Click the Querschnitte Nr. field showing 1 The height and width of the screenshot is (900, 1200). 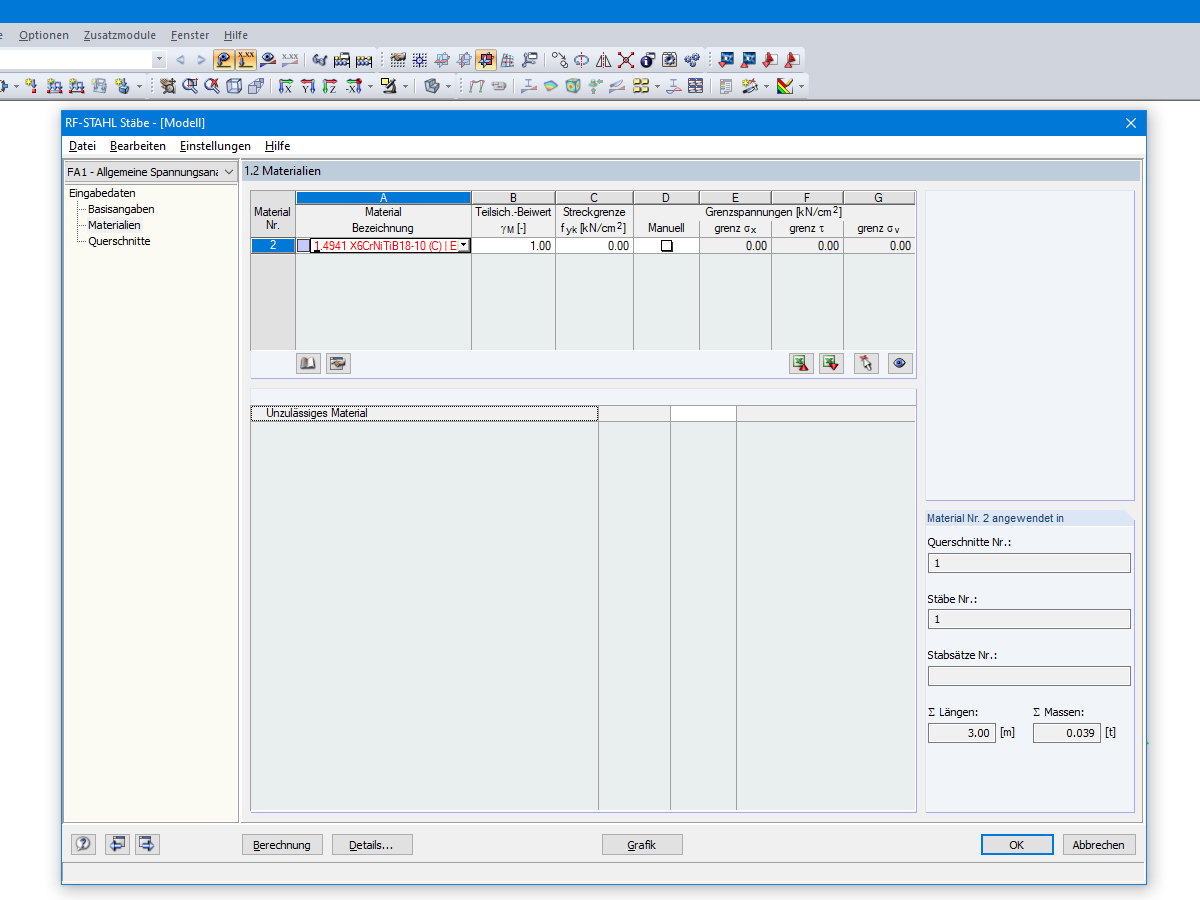click(1029, 563)
